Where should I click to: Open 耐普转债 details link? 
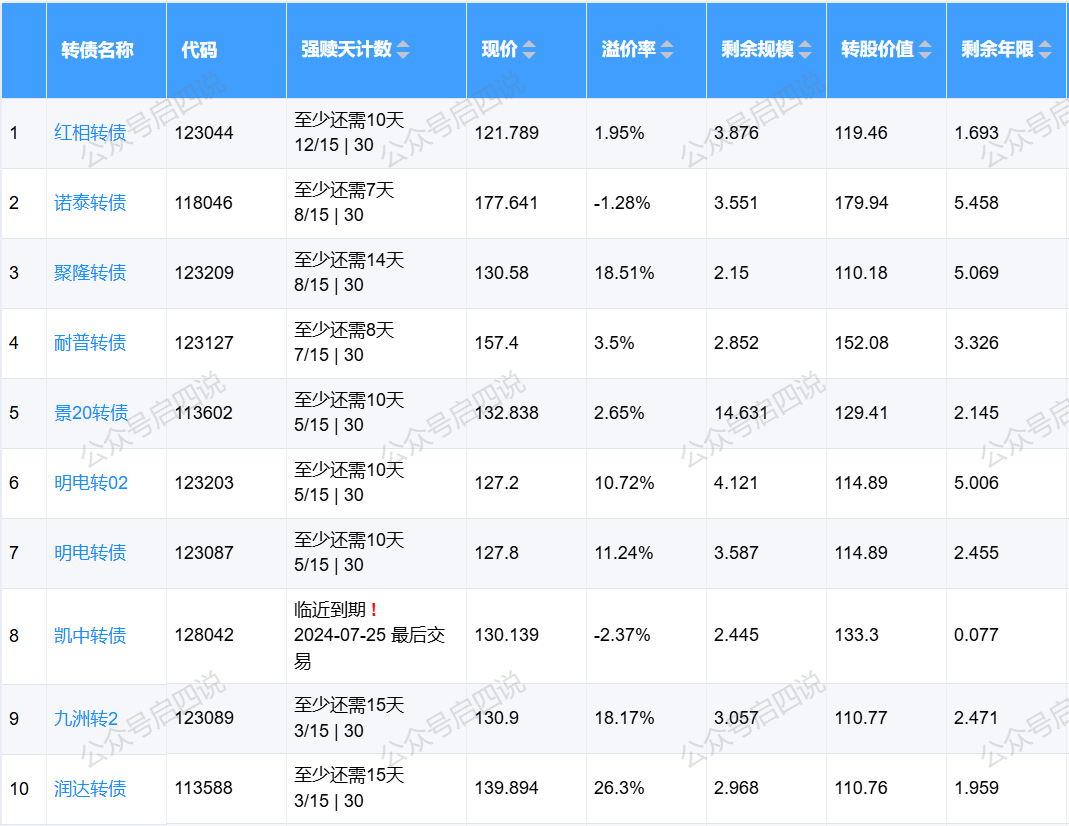click(90, 343)
